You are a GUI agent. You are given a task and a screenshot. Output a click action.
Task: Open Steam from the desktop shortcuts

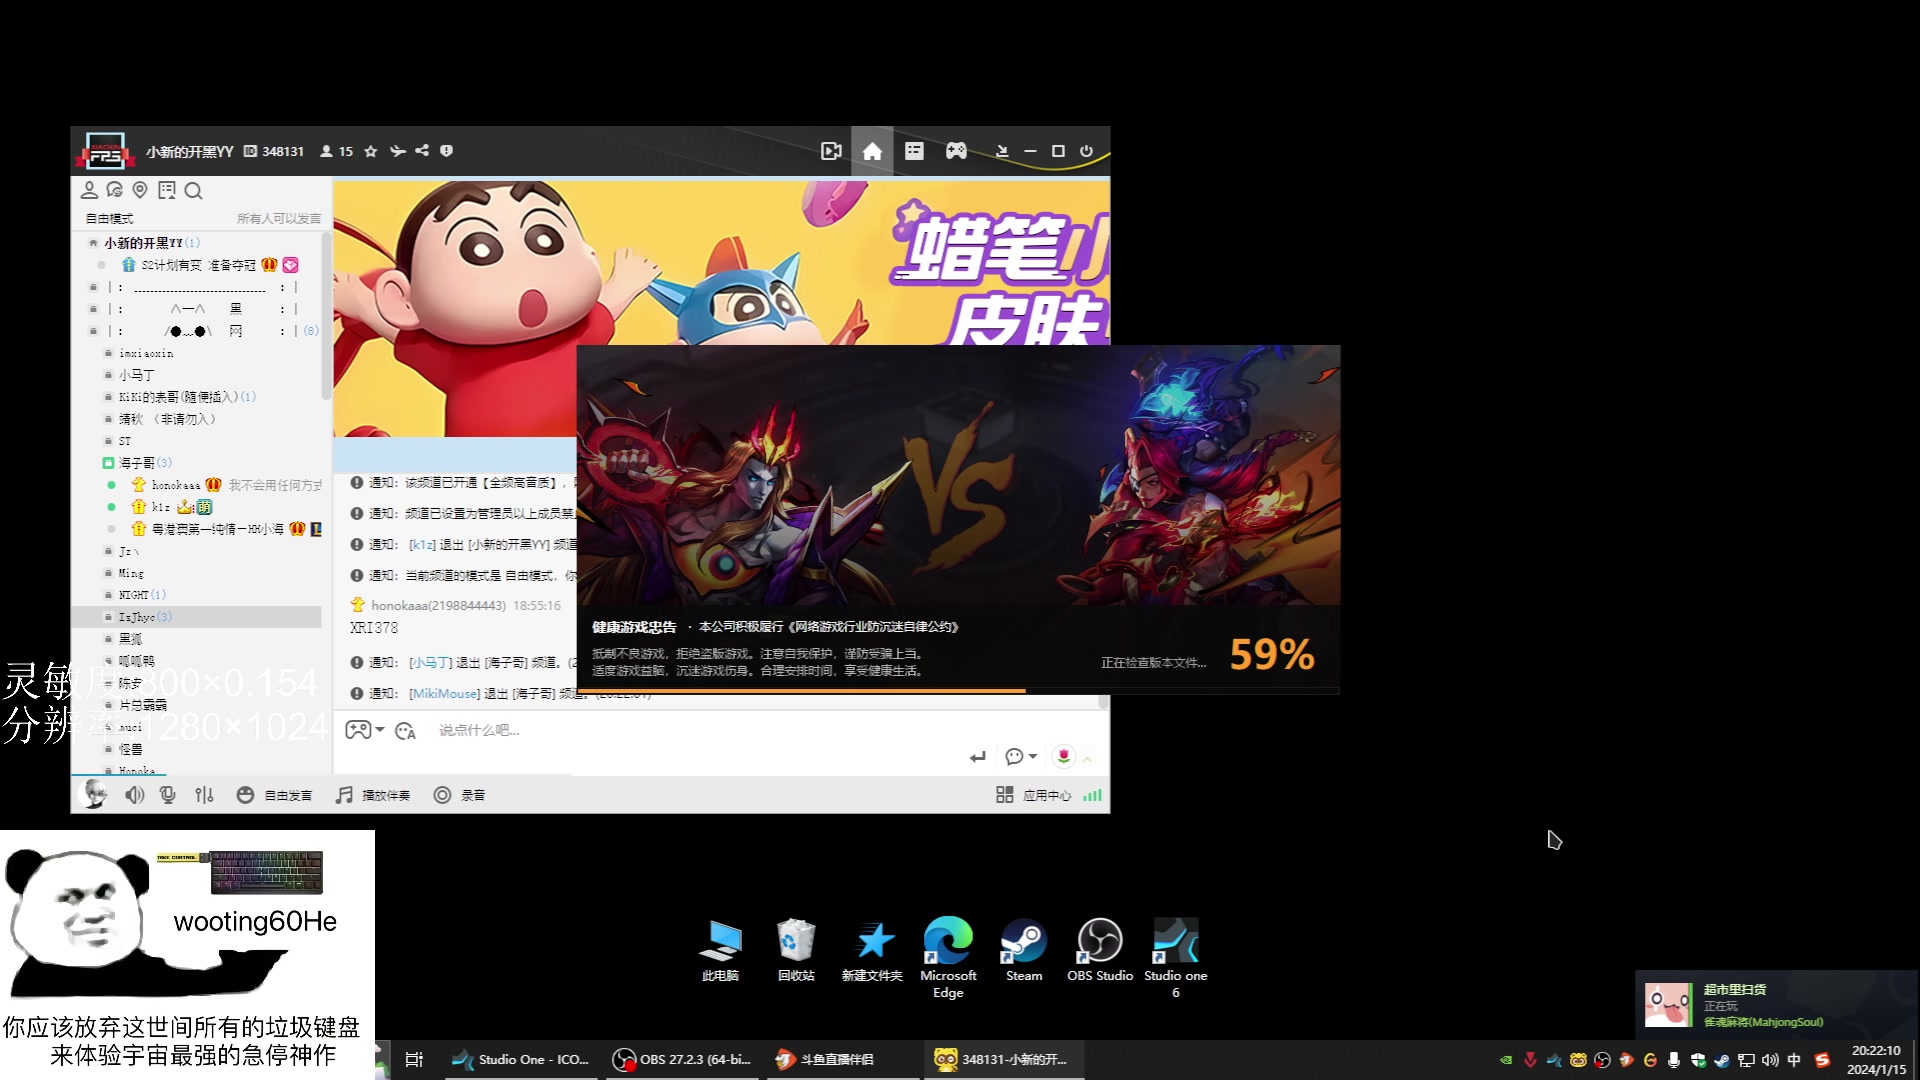pyautogui.click(x=1024, y=951)
